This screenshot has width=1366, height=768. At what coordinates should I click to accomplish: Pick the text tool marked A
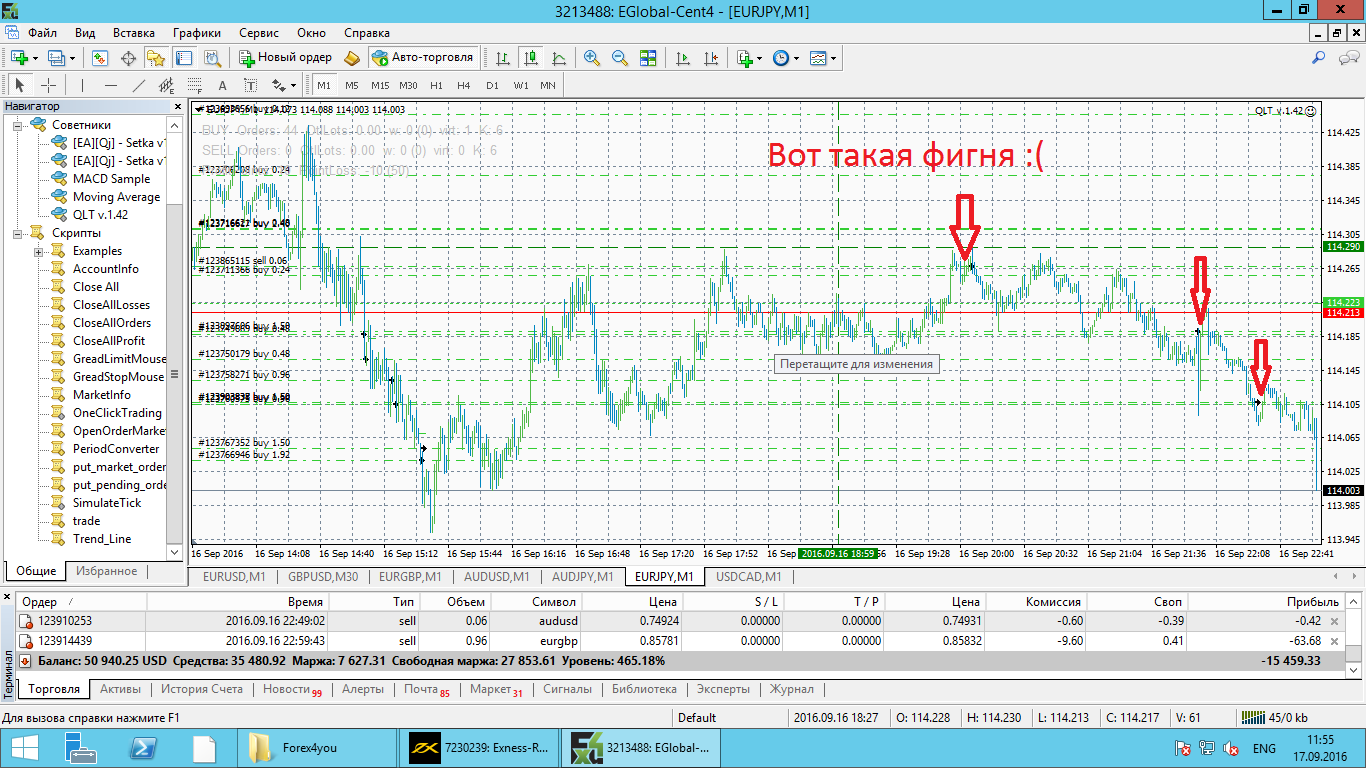tap(223, 85)
